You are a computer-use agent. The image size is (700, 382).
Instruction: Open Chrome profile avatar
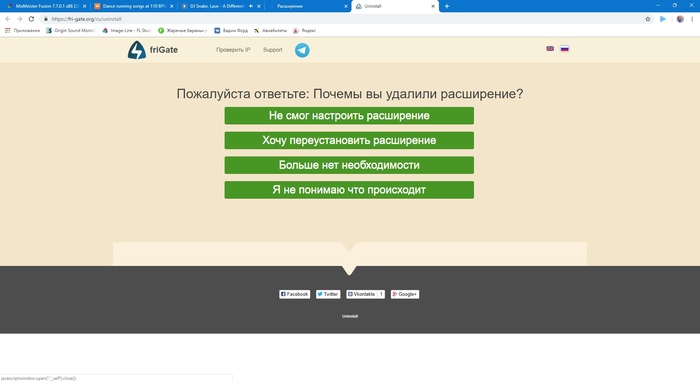point(680,19)
